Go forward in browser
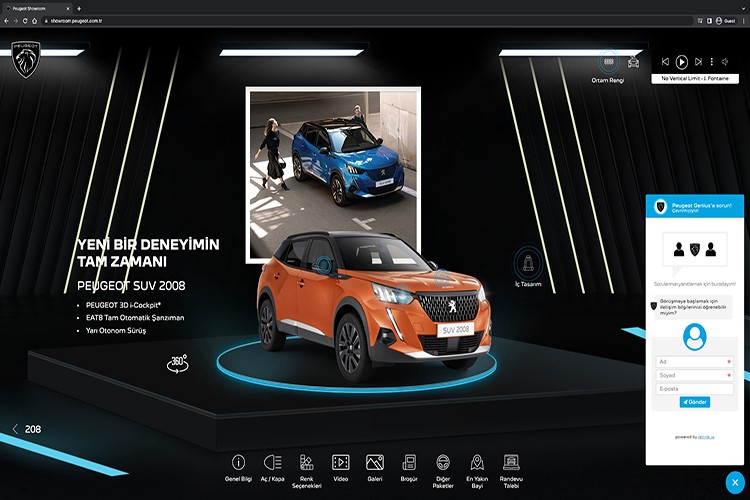This screenshot has height=500, width=750. 16,21
